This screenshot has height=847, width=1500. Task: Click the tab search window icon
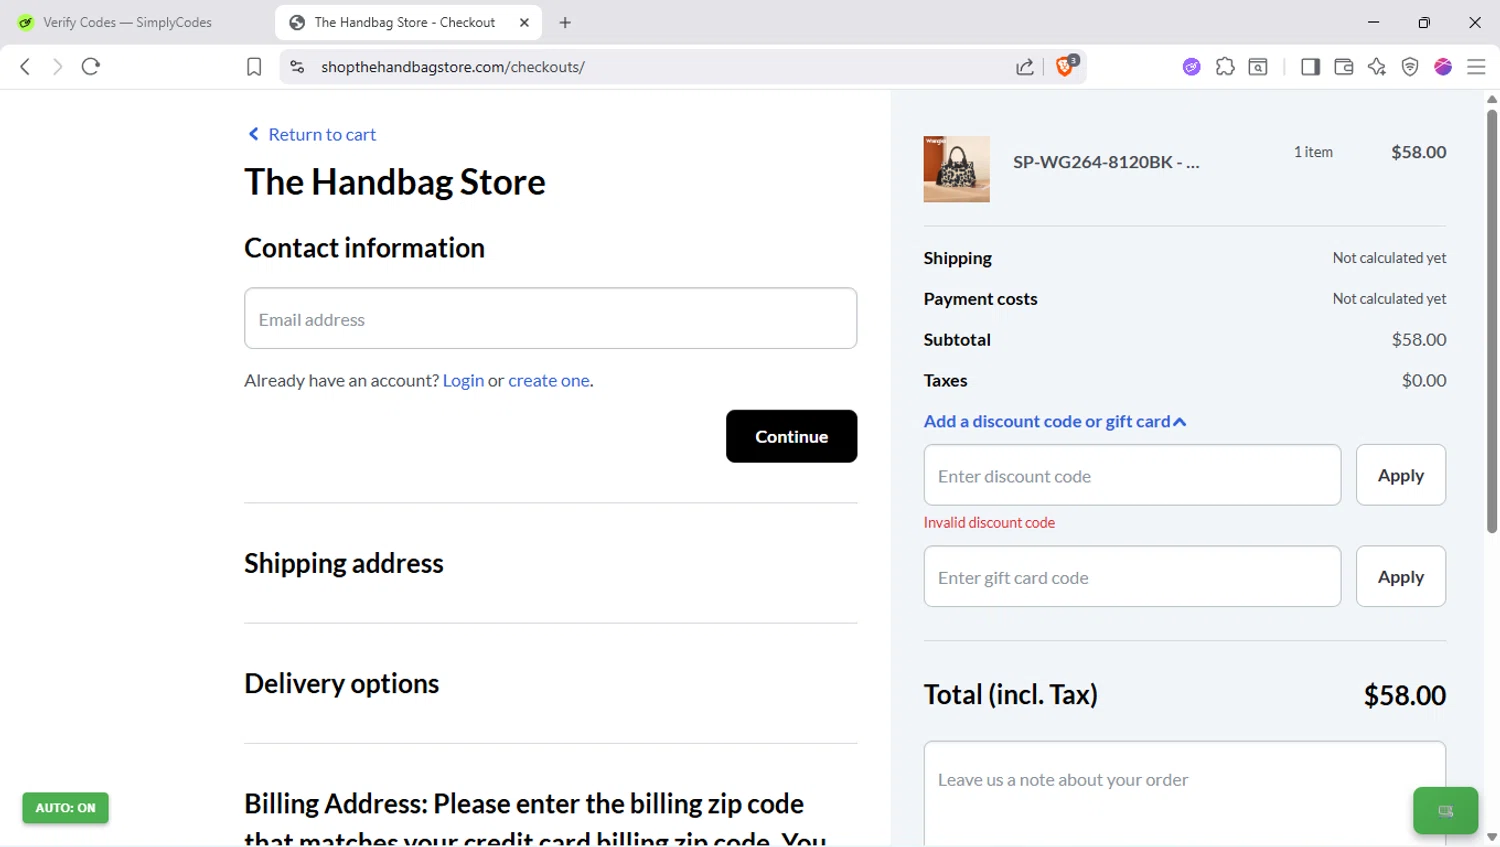coord(1258,67)
